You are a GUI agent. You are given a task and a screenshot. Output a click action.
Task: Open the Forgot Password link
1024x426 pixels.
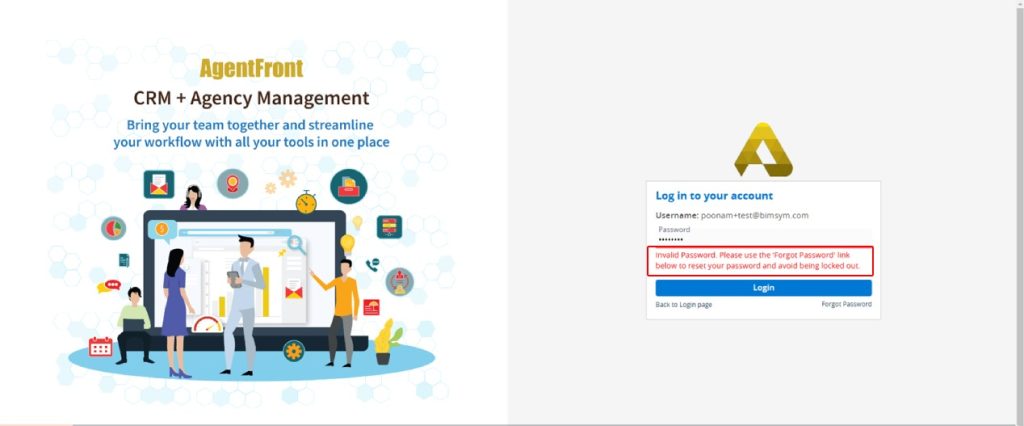click(x=846, y=304)
